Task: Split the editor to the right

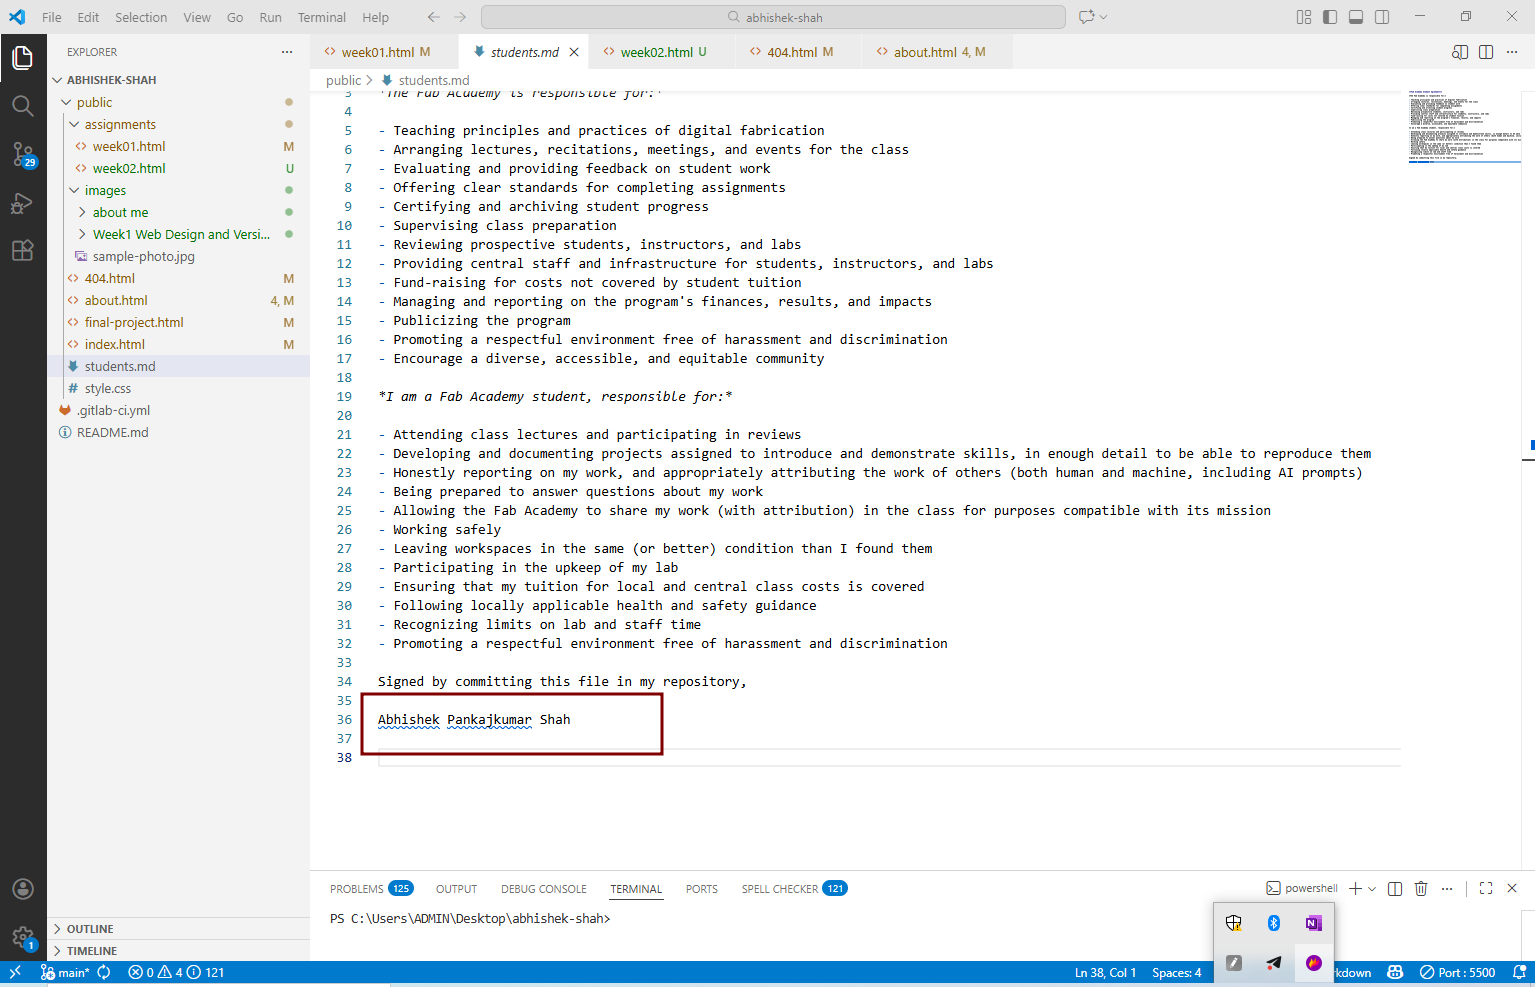Action: click(x=1486, y=52)
